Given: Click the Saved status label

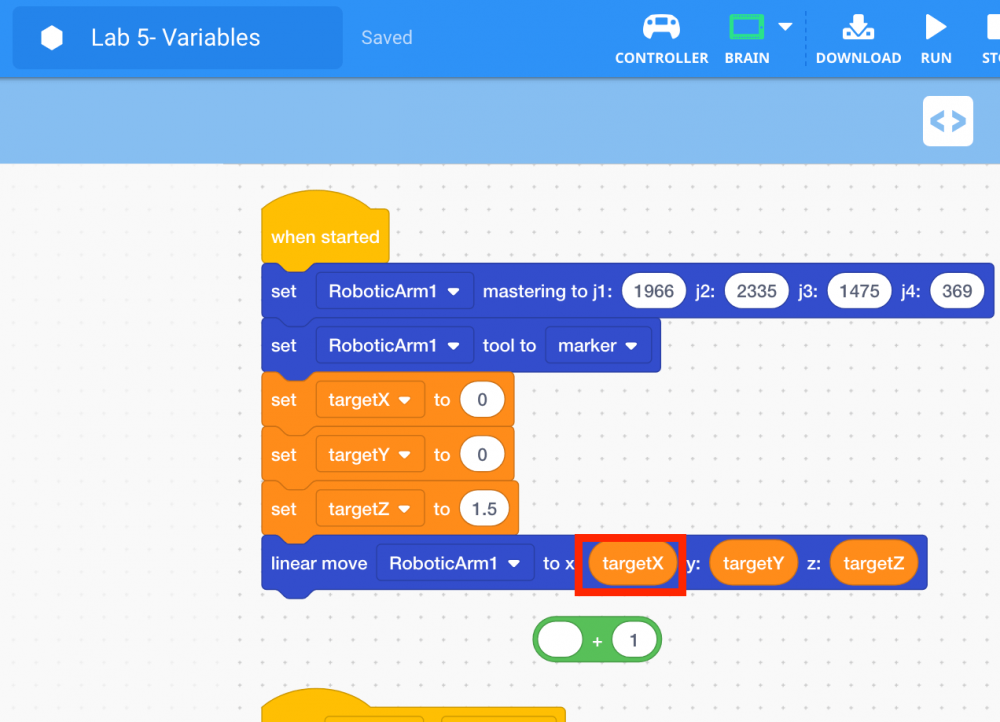Looking at the screenshot, I should click(x=386, y=38).
